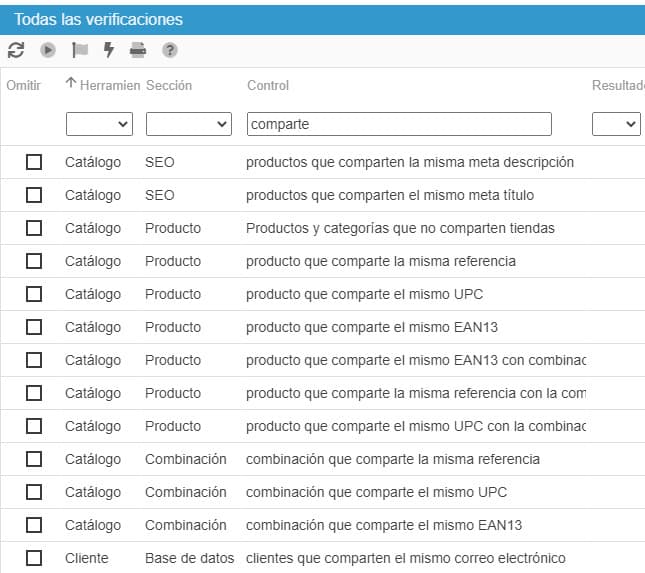645x573 pixels.
Task: Click the refresh icon in the toolbar
Action: [16, 50]
